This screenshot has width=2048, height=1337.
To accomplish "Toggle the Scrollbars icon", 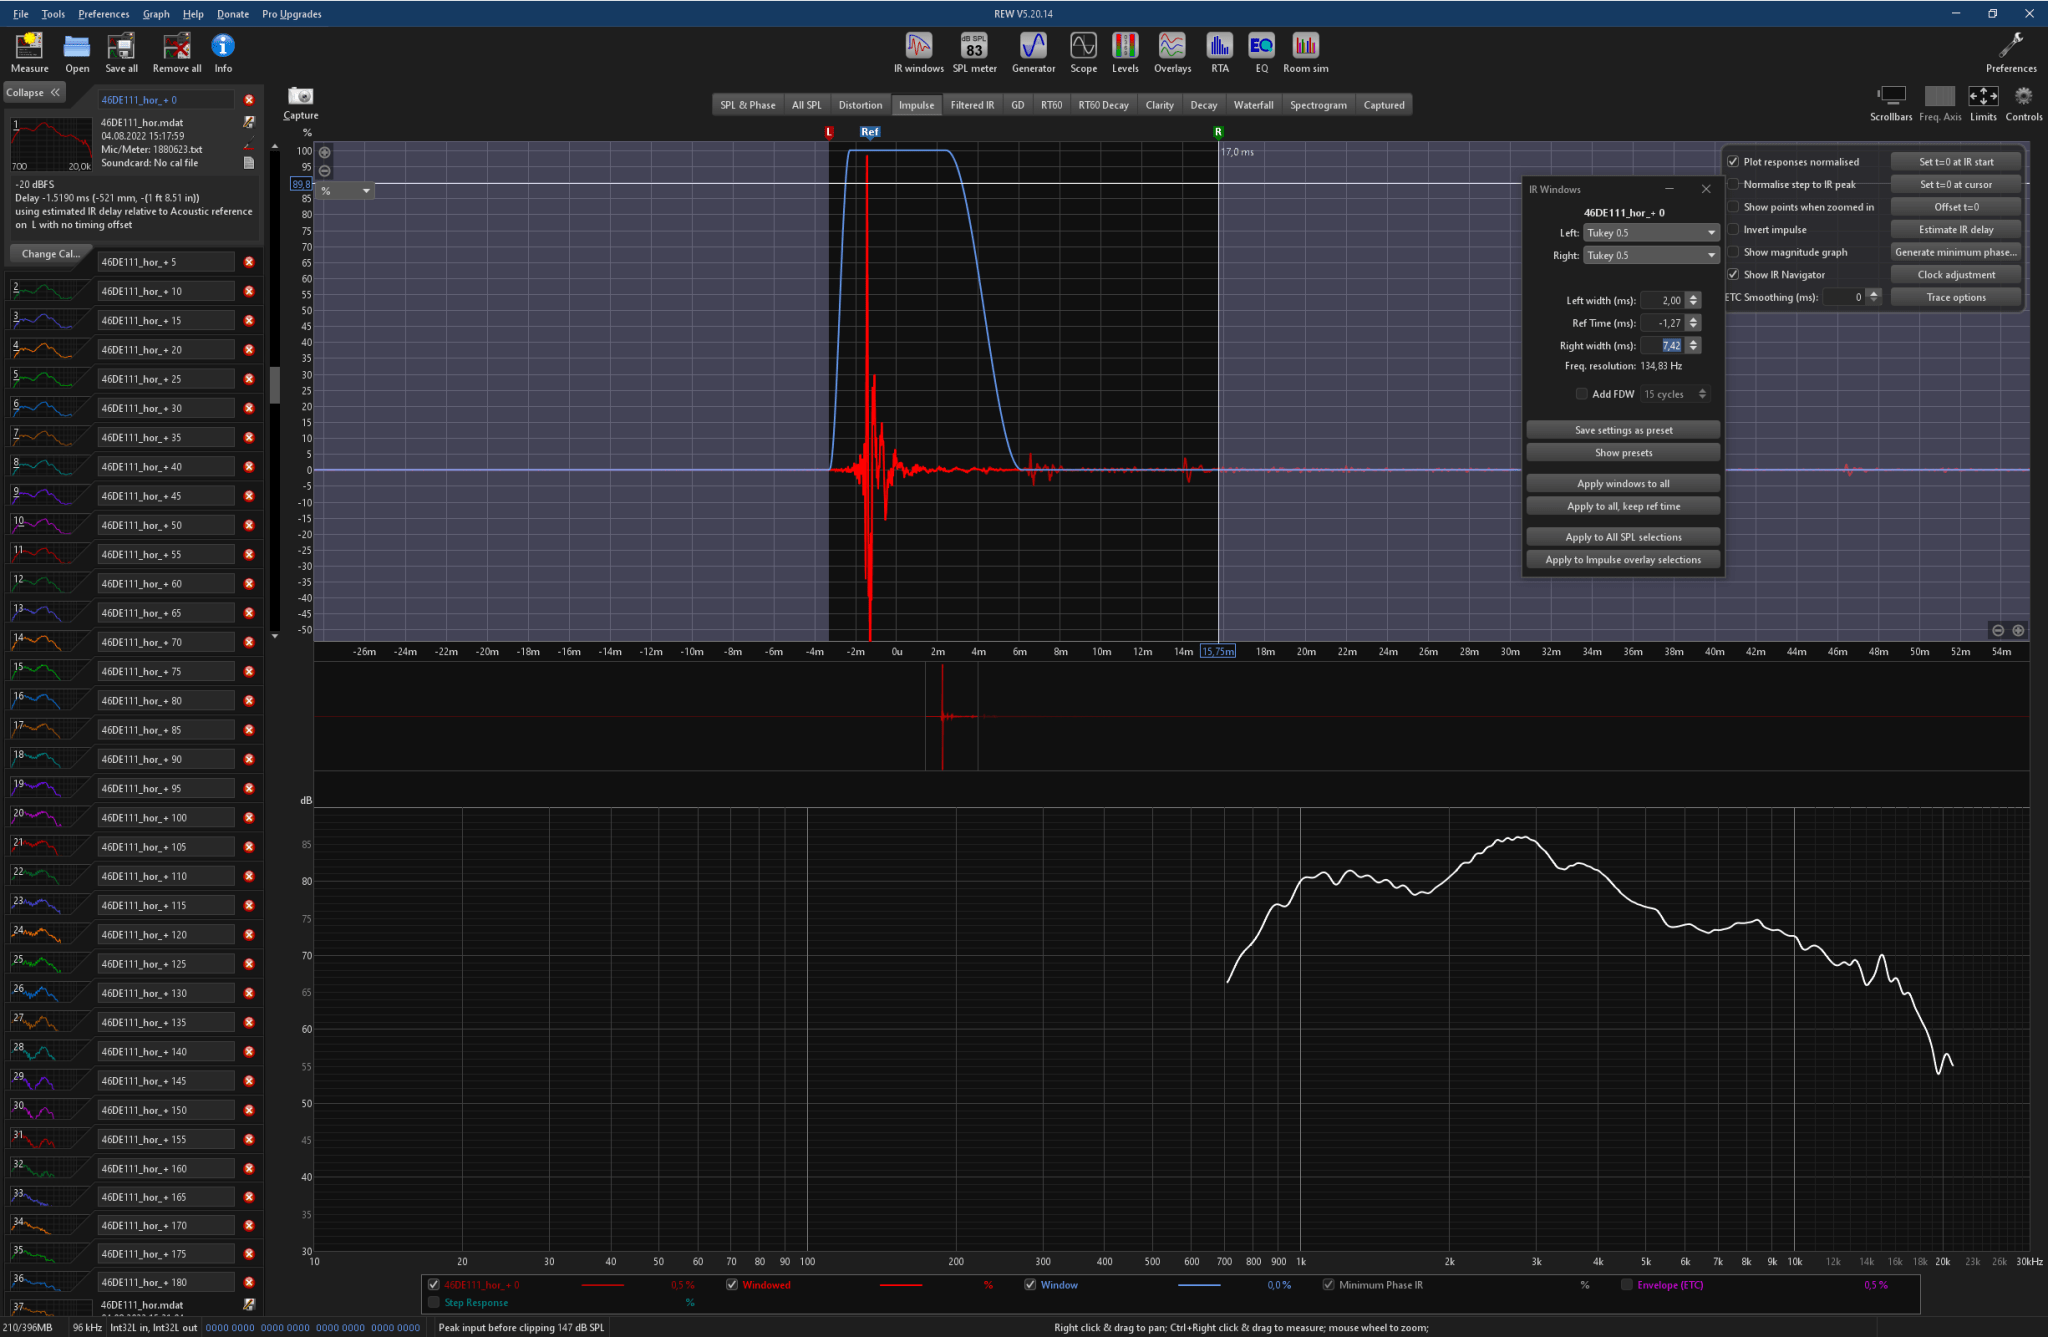I will tap(1891, 103).
